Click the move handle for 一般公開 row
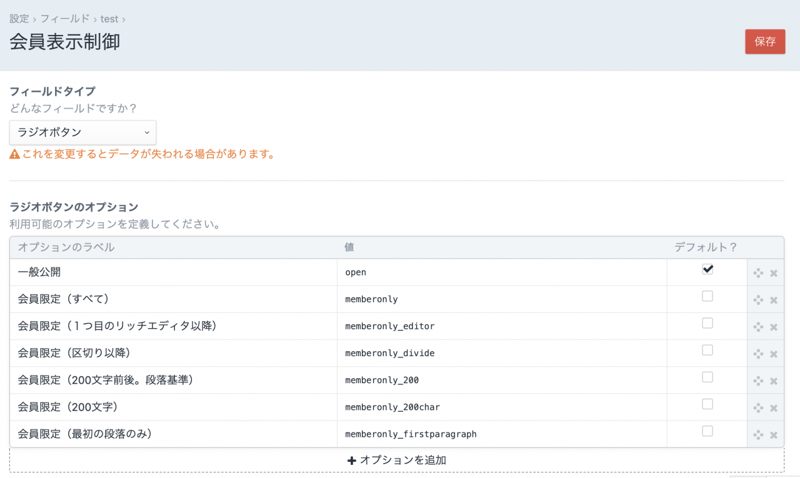This screenshot has width=800, height=478. tap(758, 273)
